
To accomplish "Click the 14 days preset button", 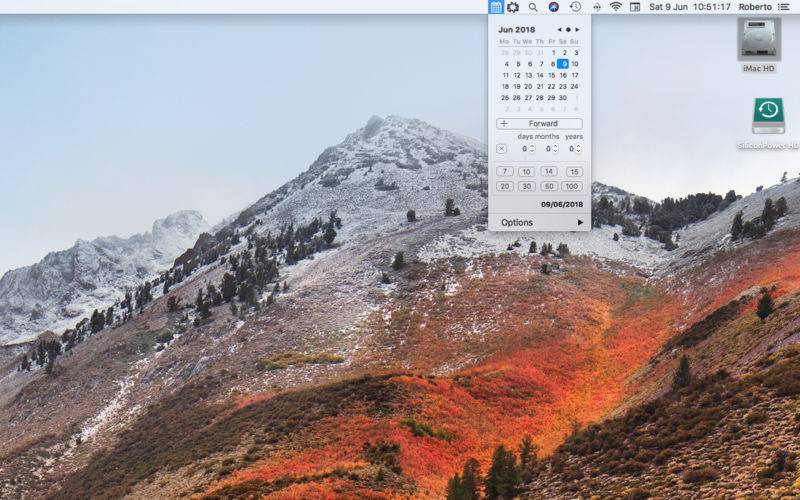I will coord(549,171).
